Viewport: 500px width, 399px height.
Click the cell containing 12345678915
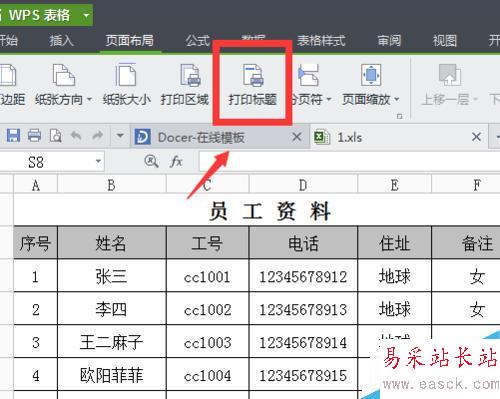point(303,375)
